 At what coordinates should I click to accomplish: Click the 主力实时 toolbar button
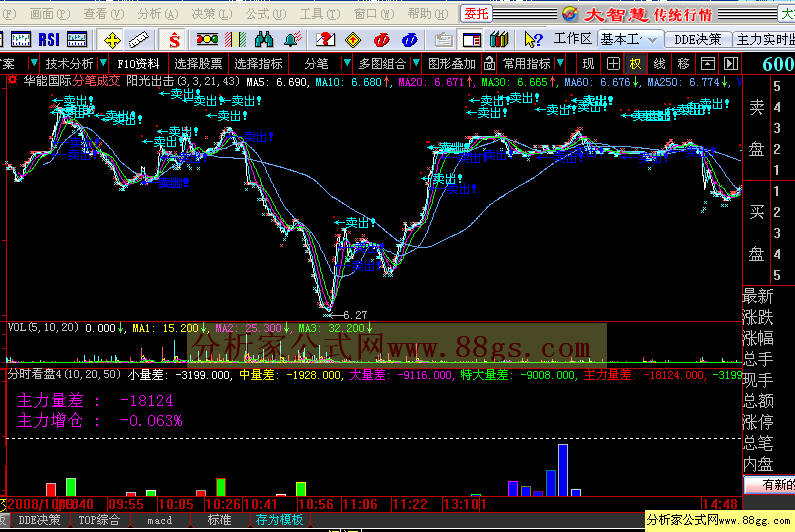765,39
